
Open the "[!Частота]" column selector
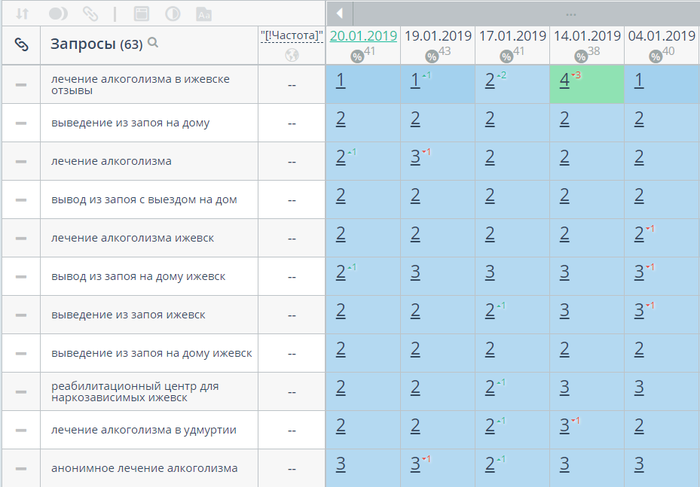[x=291, y=35]
